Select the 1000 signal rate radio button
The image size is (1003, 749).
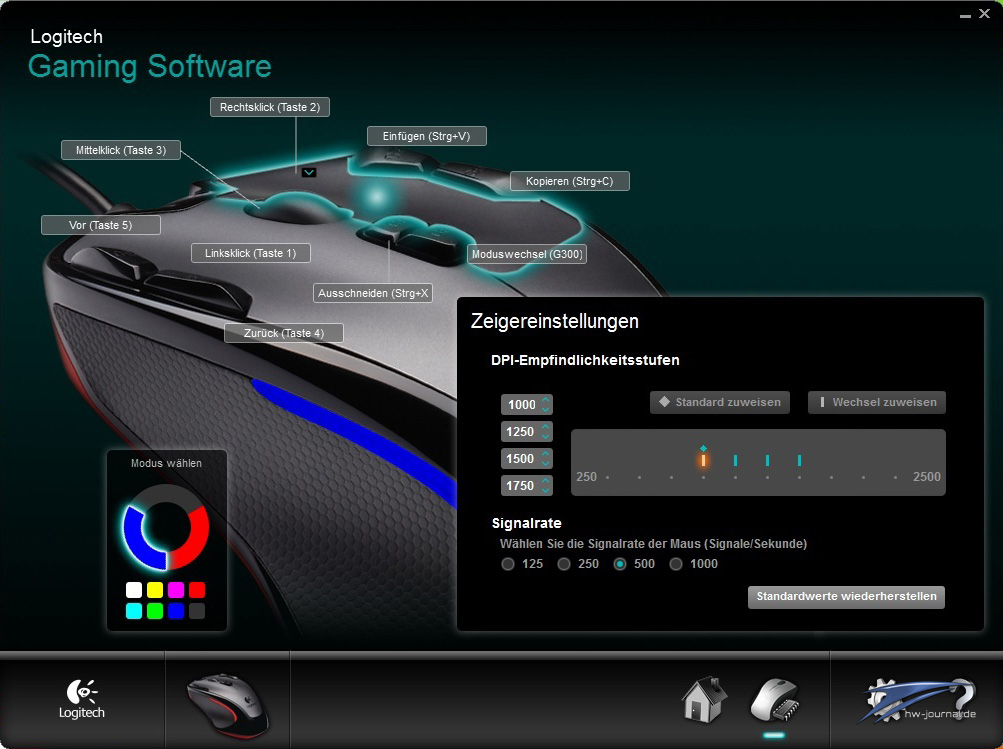point(676,564)
